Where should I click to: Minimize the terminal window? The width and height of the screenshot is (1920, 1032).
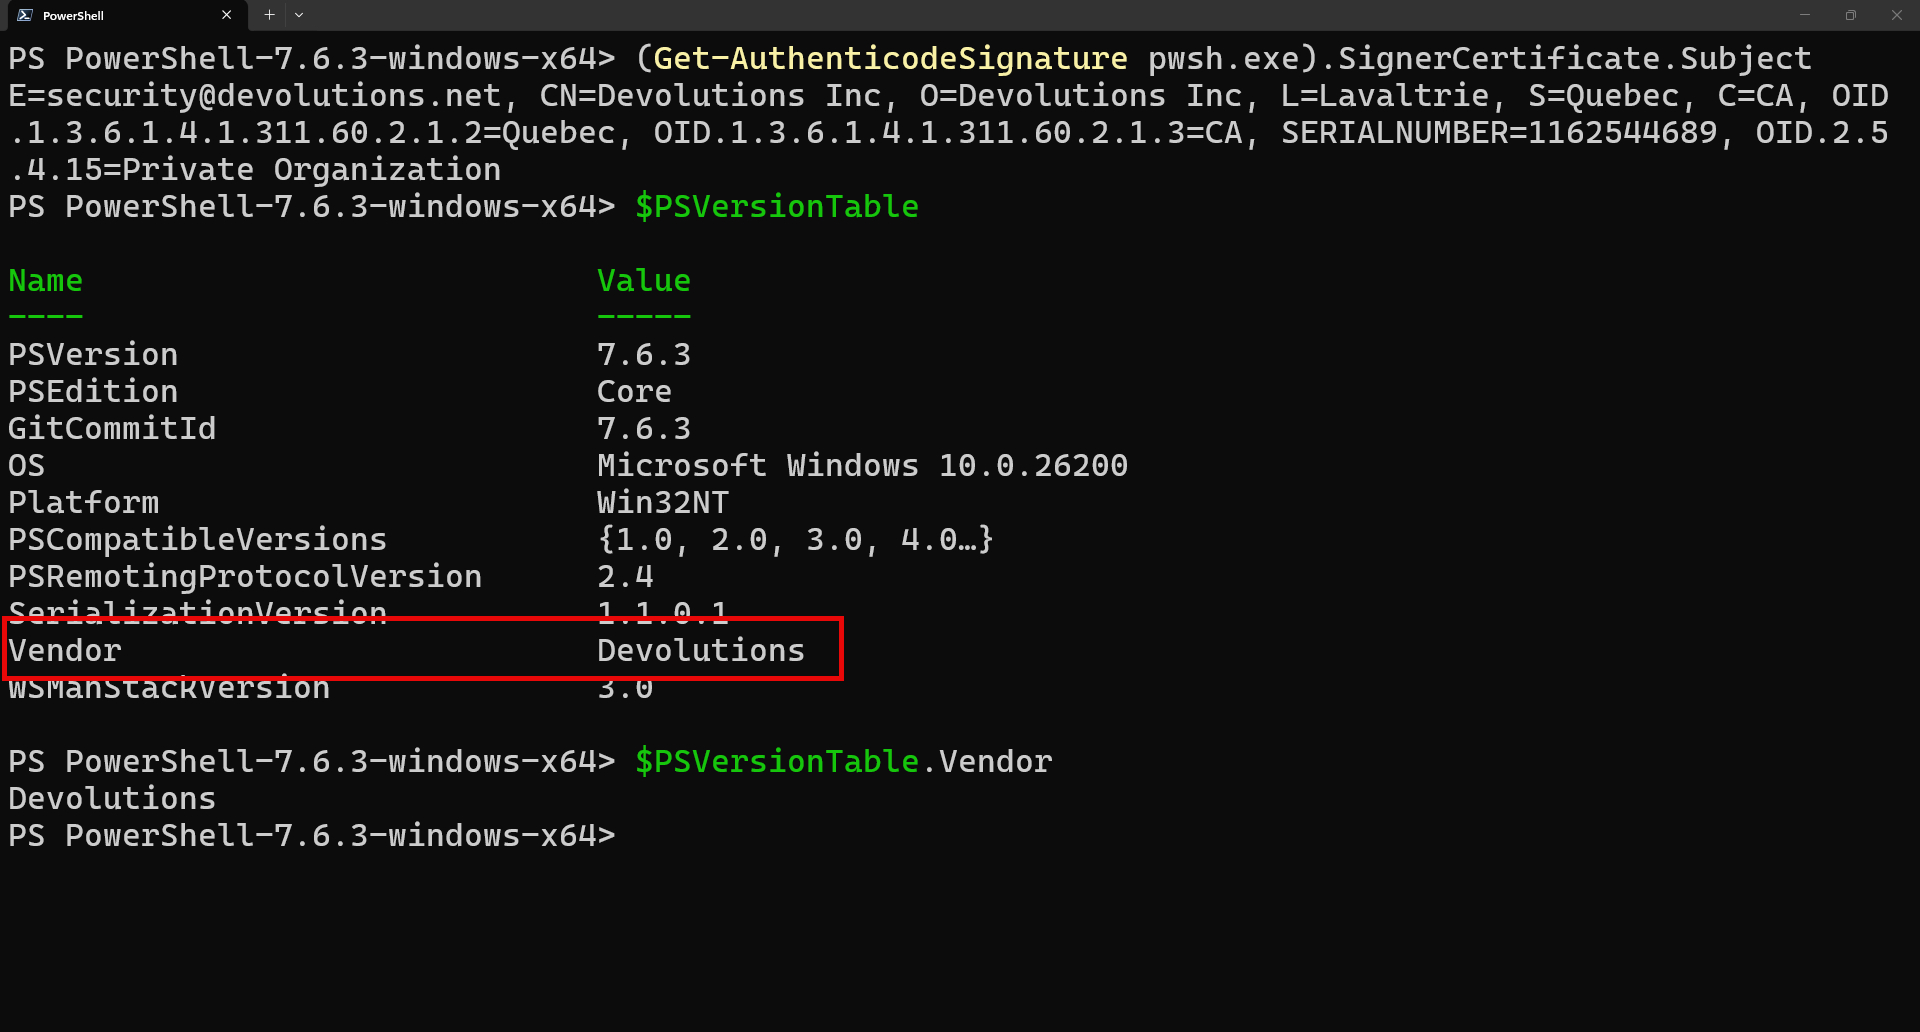click(x=1805, y=15)
